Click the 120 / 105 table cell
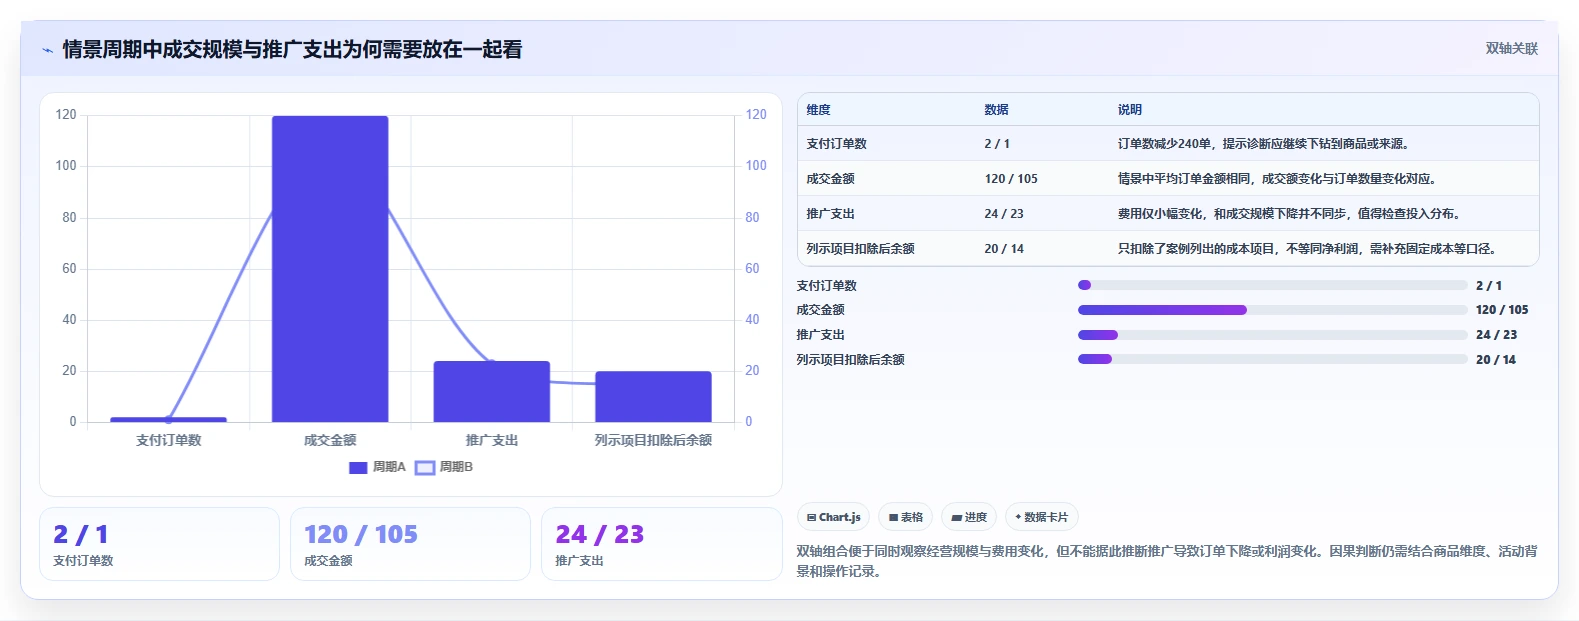Image resolution: width=1579 pixels, height=621 pixels. coord(1011,179)
